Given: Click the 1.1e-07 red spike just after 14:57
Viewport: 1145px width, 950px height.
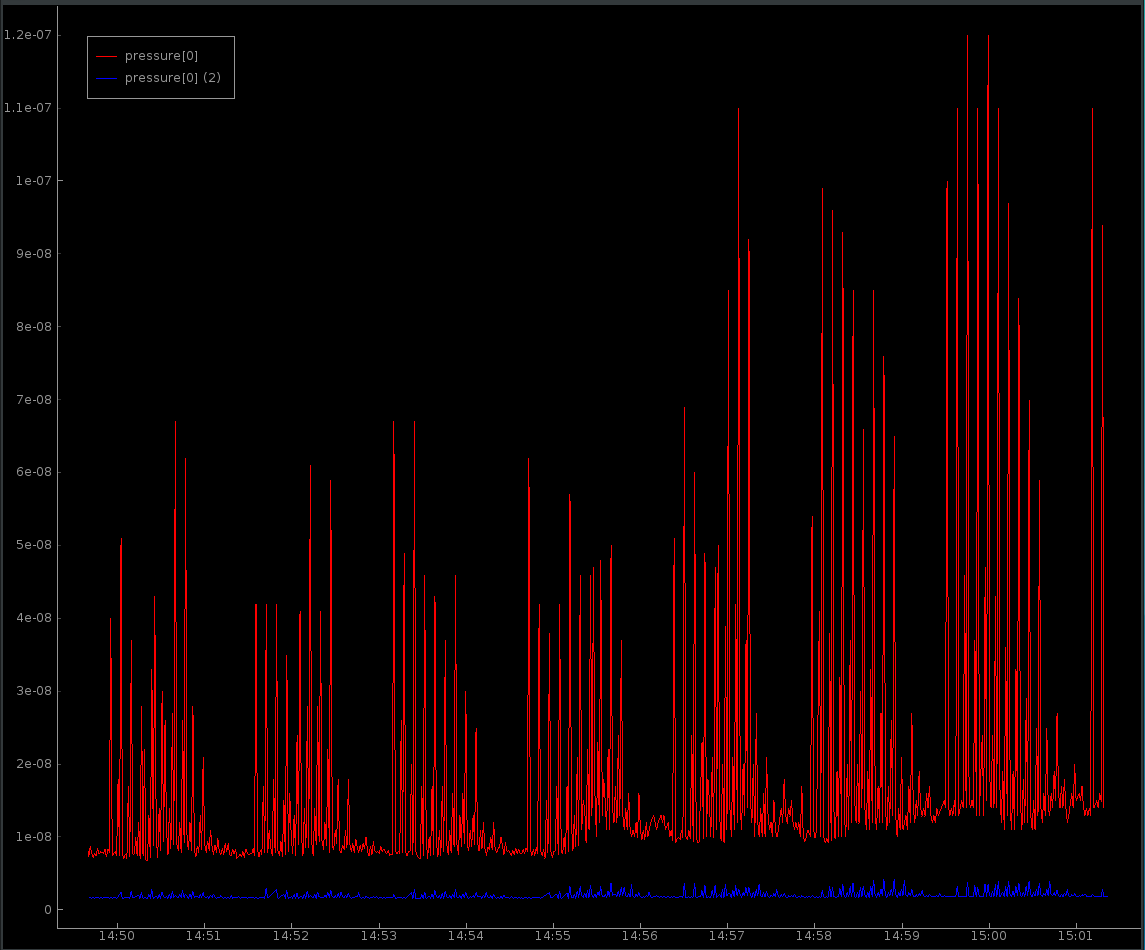Looking at the screenshot, I should (x=738, y=112).
